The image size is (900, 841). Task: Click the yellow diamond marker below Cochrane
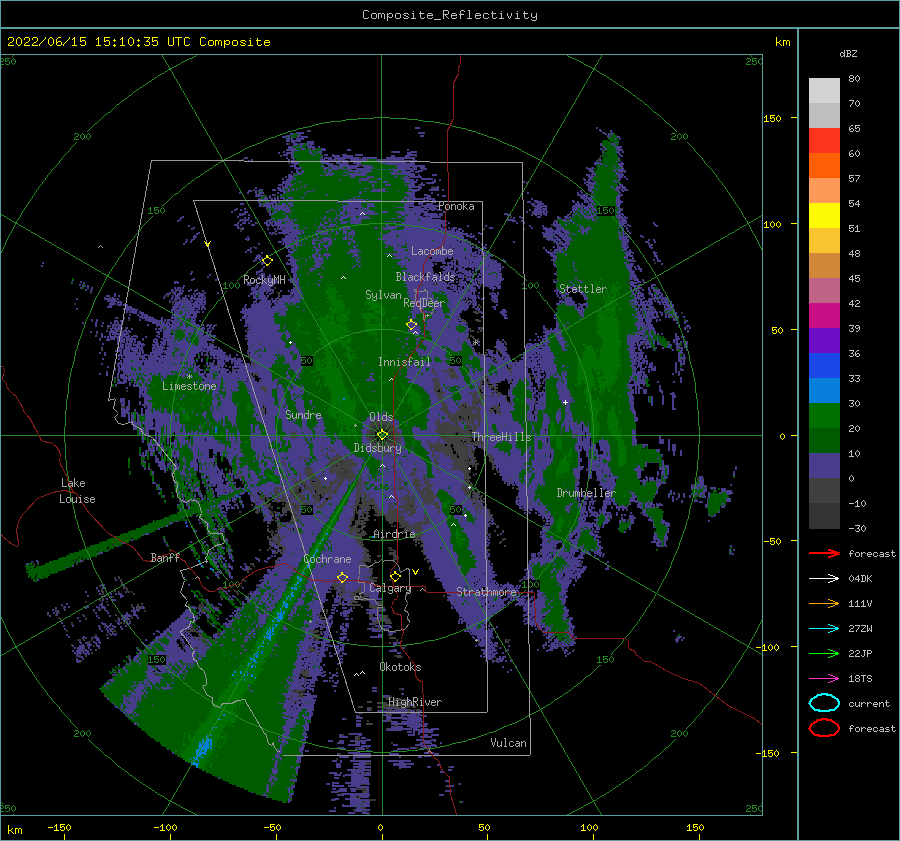click(x=343, y=577)
